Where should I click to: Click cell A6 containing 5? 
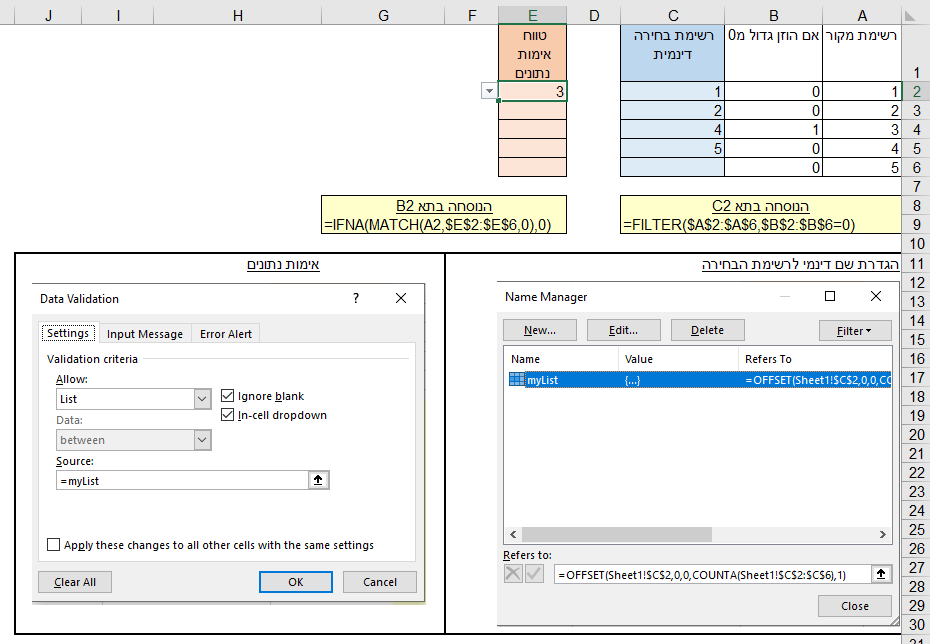pyautogui.click(x=862, y=167)
